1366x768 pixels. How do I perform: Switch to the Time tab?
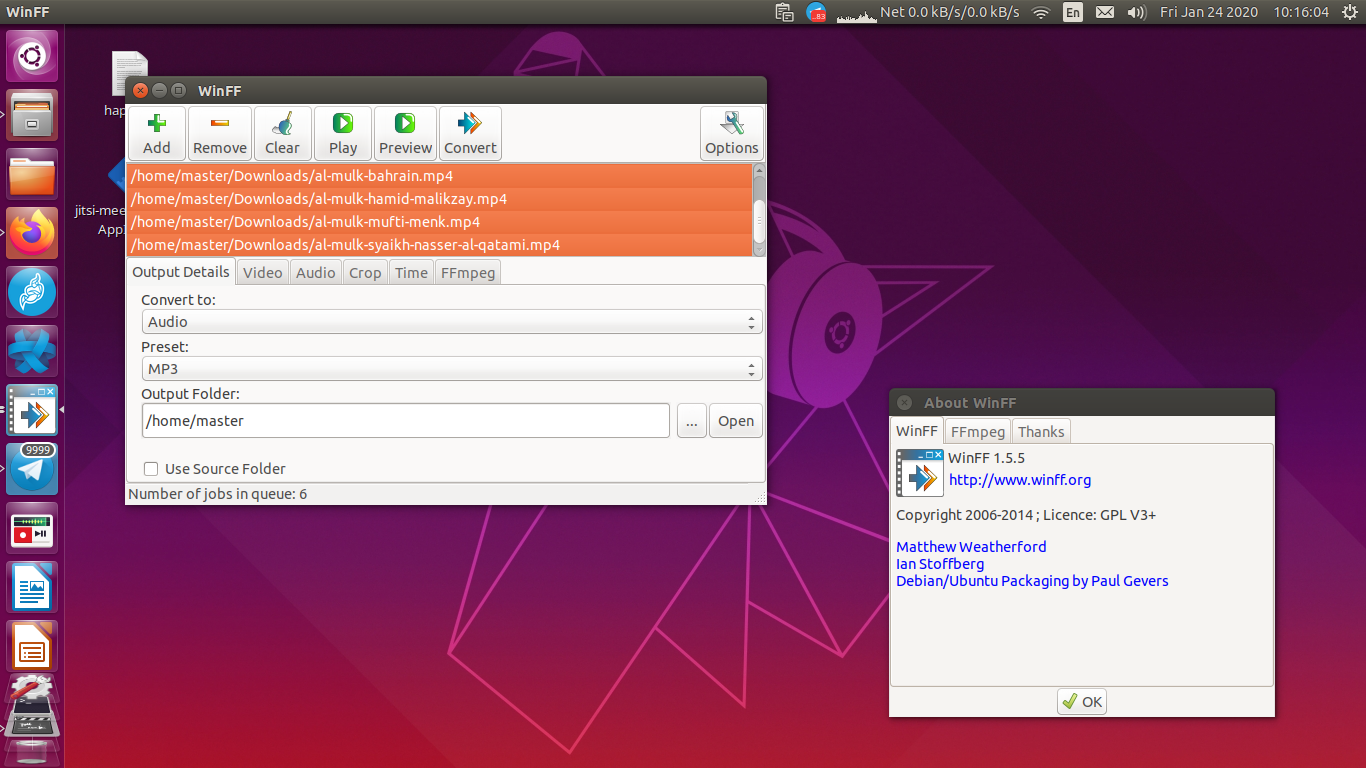coord(411,272)
